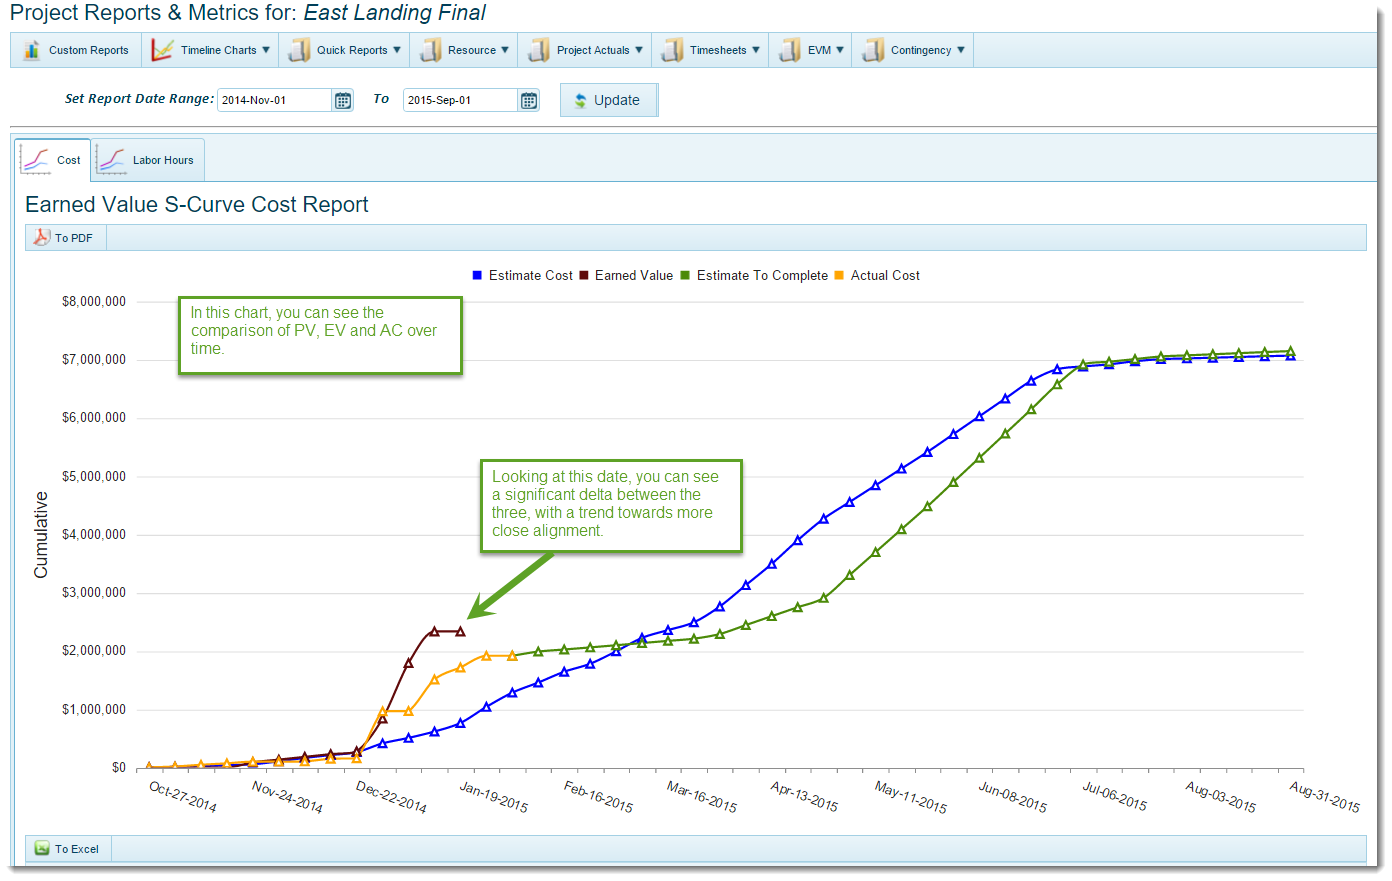Click the Timeline Charts line graph icon
This screenshot has width=1392, height=881.
[x=162, y=50]
